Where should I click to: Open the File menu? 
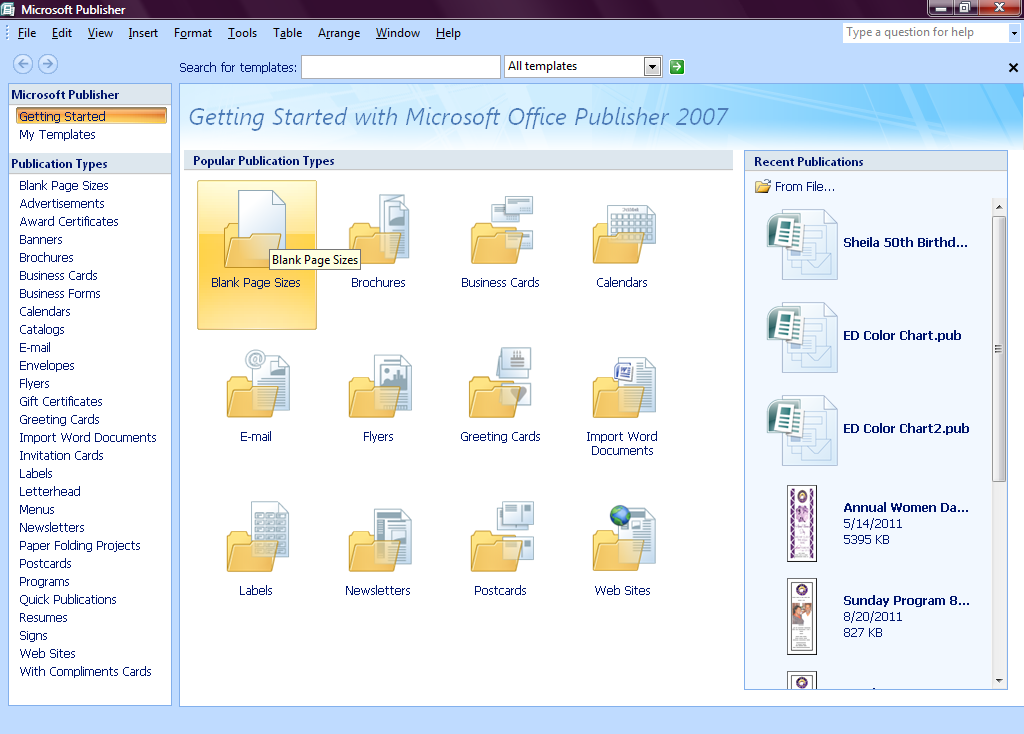point(27,33)
